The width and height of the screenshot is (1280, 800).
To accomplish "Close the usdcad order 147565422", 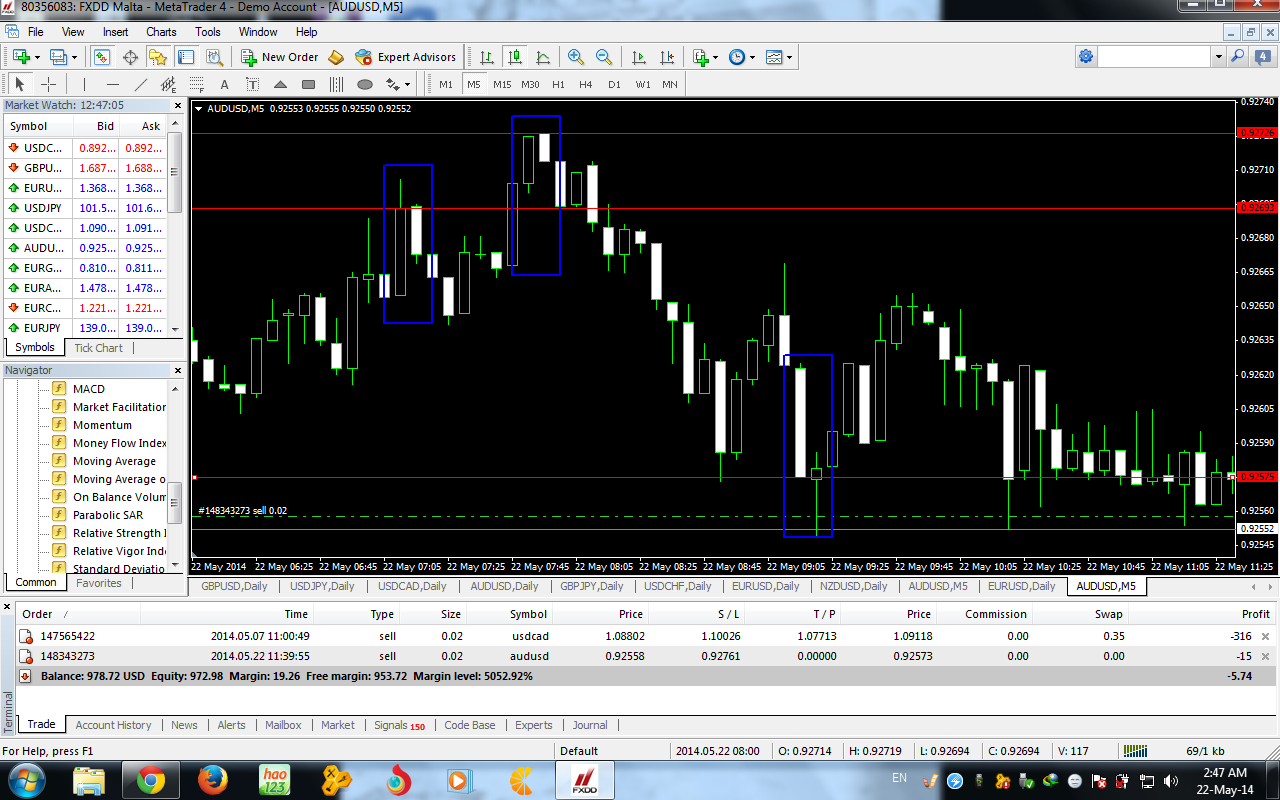I will (x=1265, y=636).
